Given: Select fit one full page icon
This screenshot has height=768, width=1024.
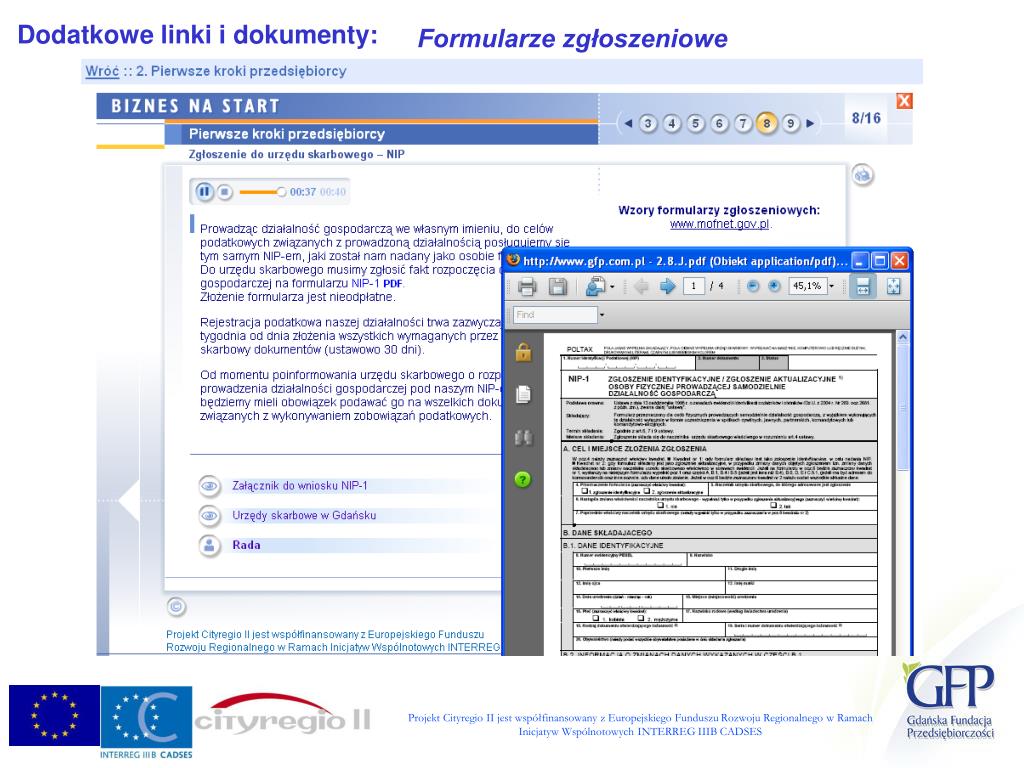Looking at the screenshot, I should click(x=893, y=286).
